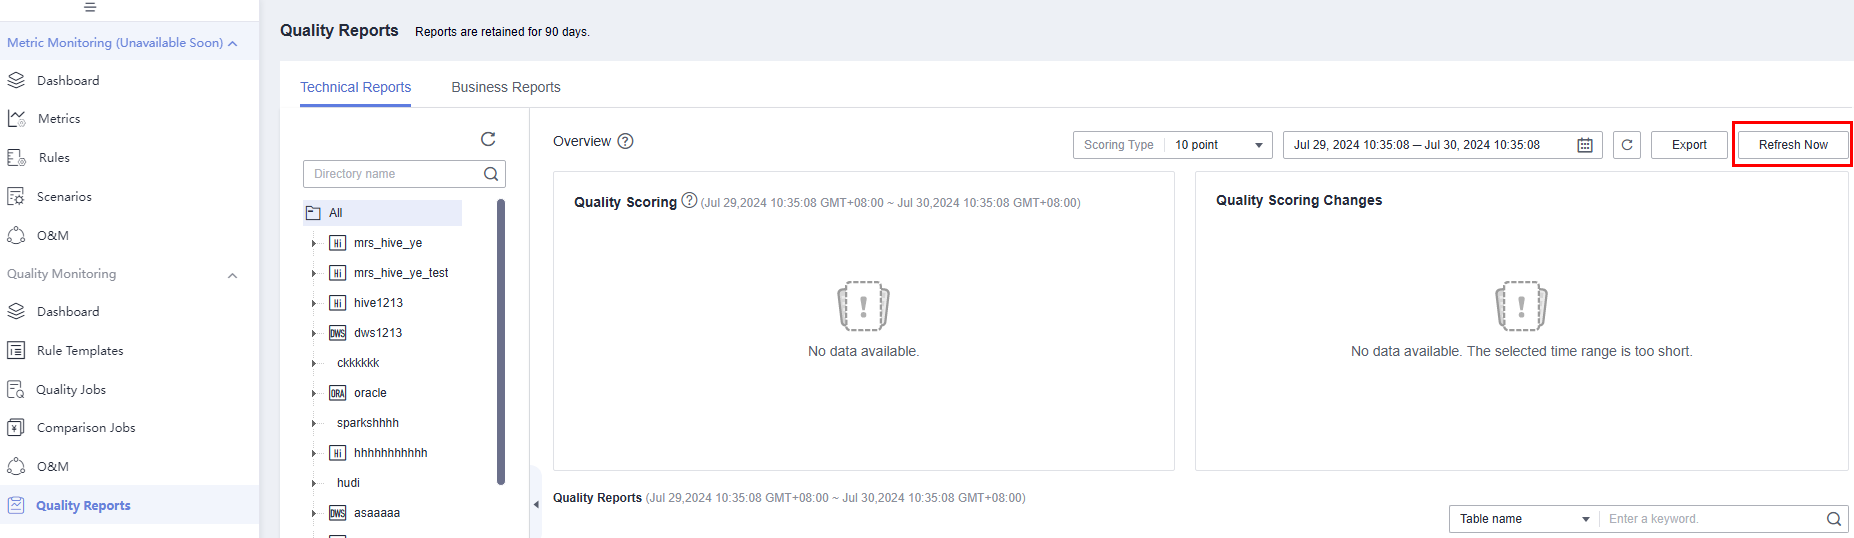Expand the oracle node
This screenshot has width=1854, height=538.
coord(313,393)
